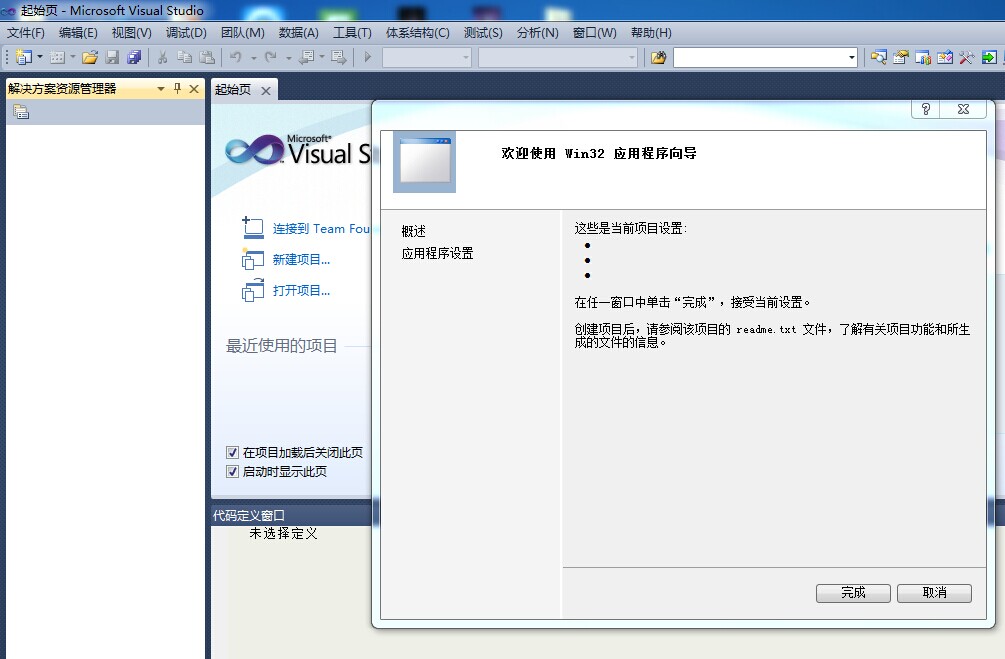Viewport: 1005px width, 659px height.
Task: Open the Navigate Backward dropdown arrow
Action: click(x=322, y=57)
